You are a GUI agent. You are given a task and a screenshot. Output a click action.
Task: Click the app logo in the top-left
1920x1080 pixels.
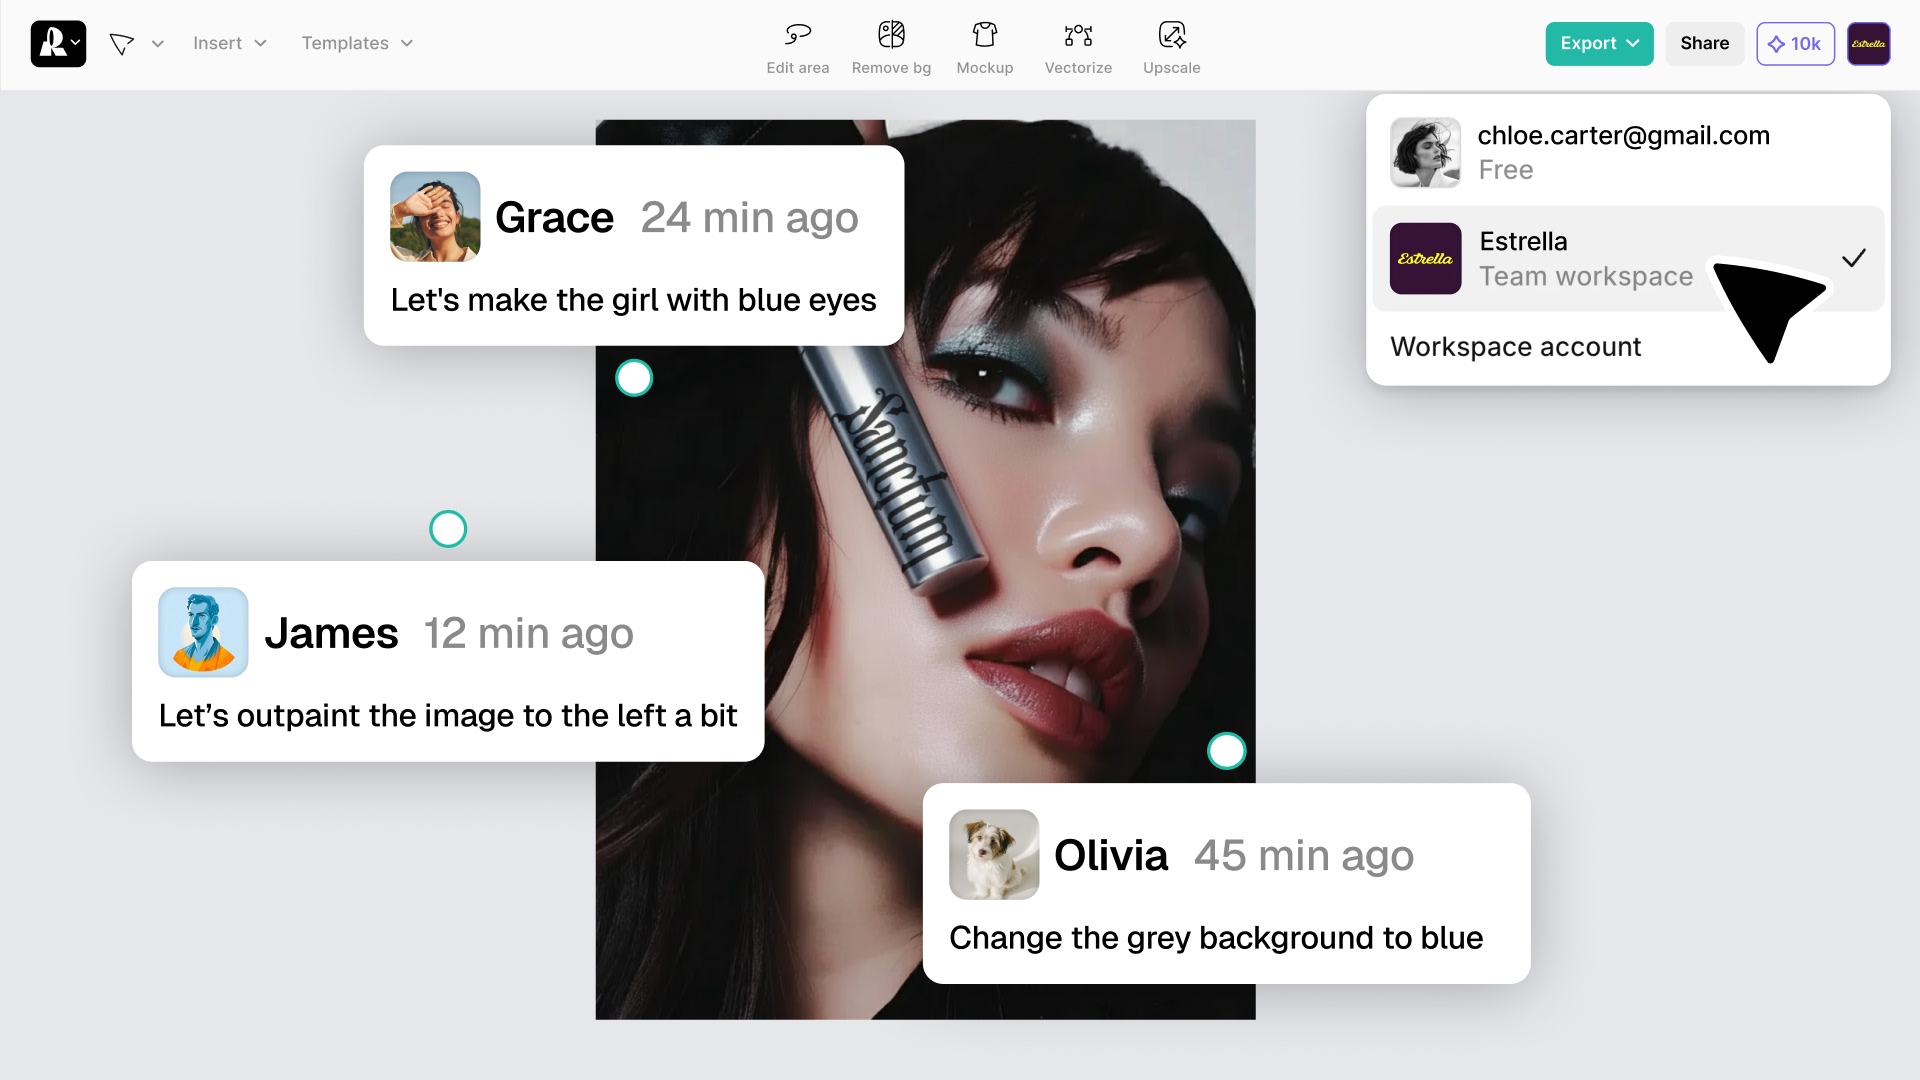click(57, 44)
